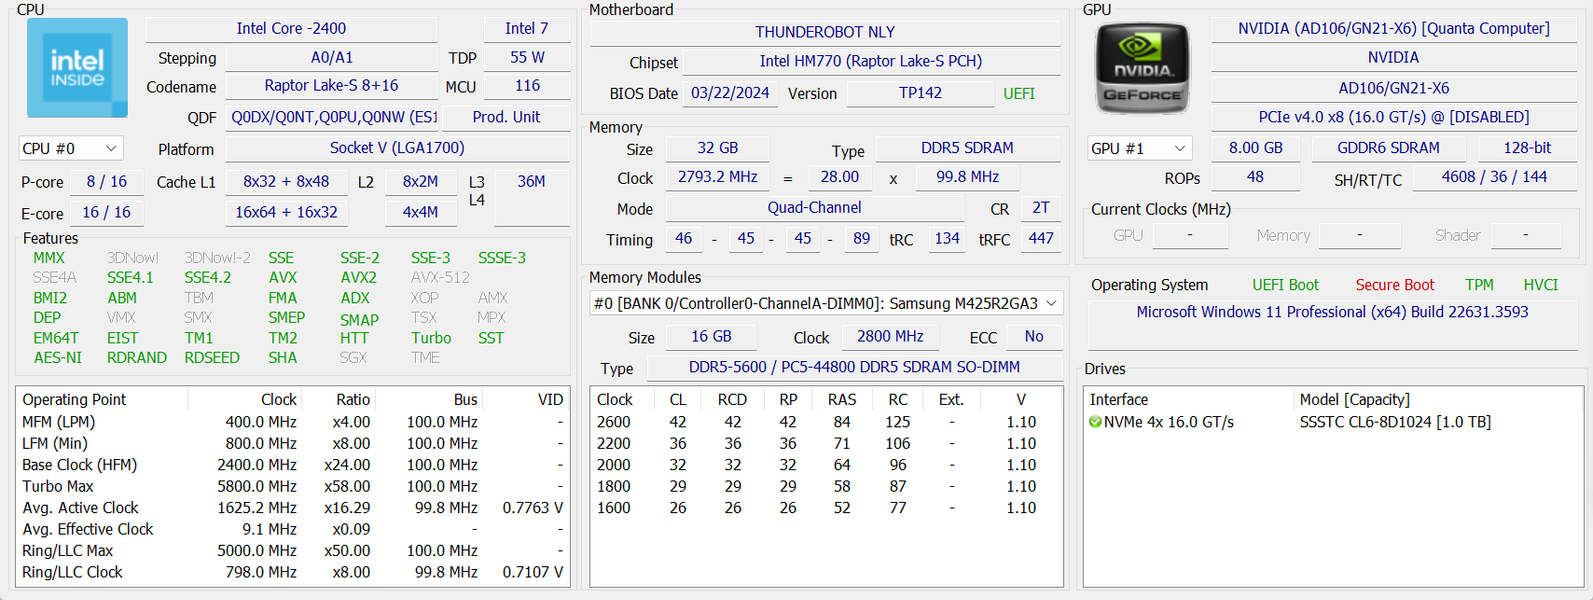The image size is (1593, 600).
Task: Click the P-core 8 / 16 value
Action: [106, 182]
